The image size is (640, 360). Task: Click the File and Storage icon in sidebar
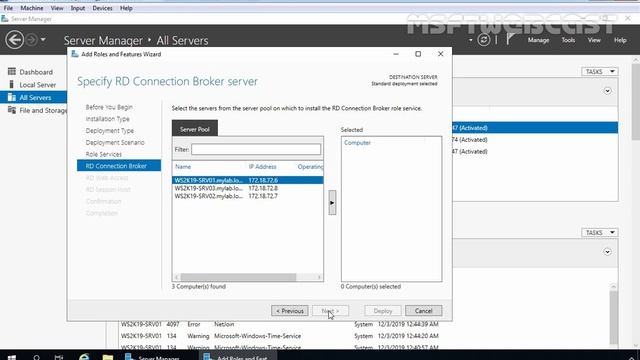click(x=11, y=110)
